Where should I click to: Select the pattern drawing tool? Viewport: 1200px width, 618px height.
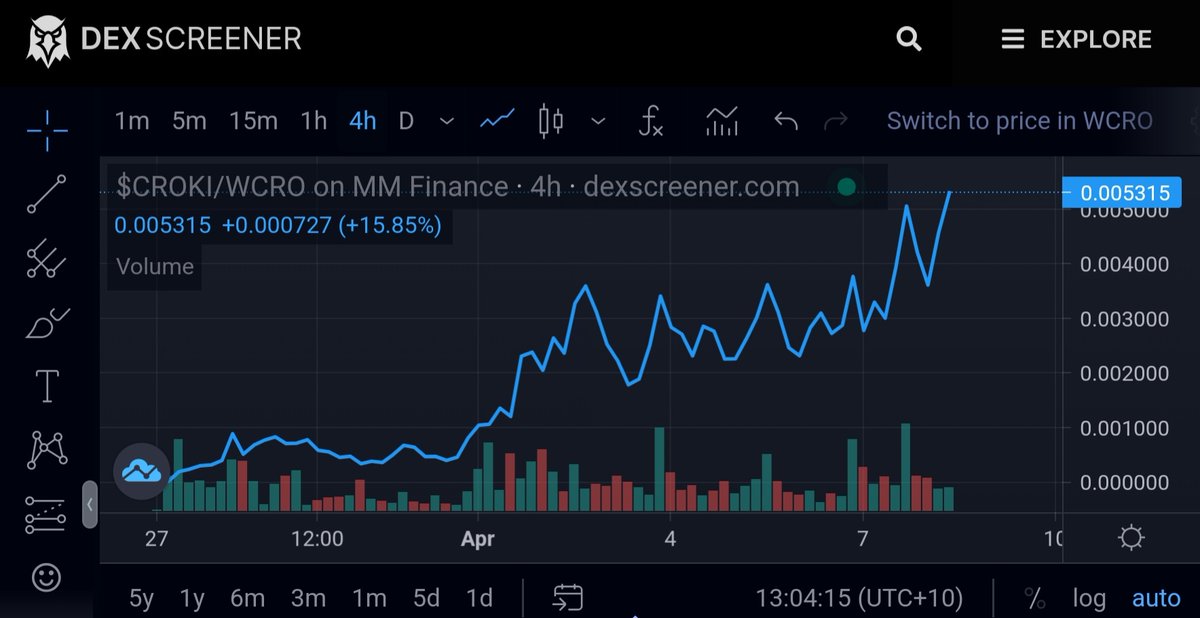[47, 450]
